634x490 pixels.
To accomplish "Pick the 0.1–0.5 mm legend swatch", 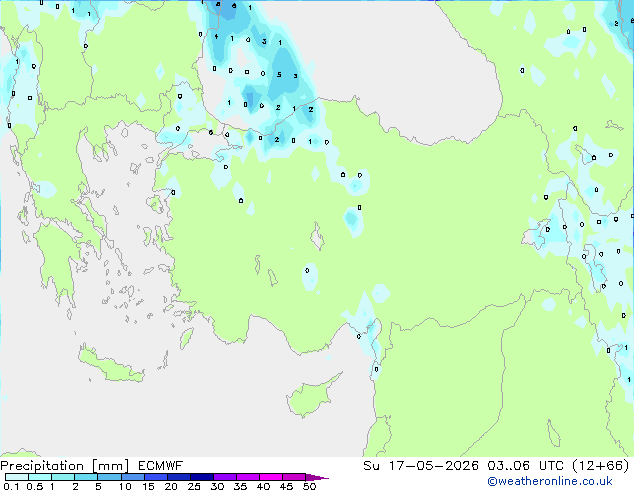I will pyautogui.click(x=17, y=477).
